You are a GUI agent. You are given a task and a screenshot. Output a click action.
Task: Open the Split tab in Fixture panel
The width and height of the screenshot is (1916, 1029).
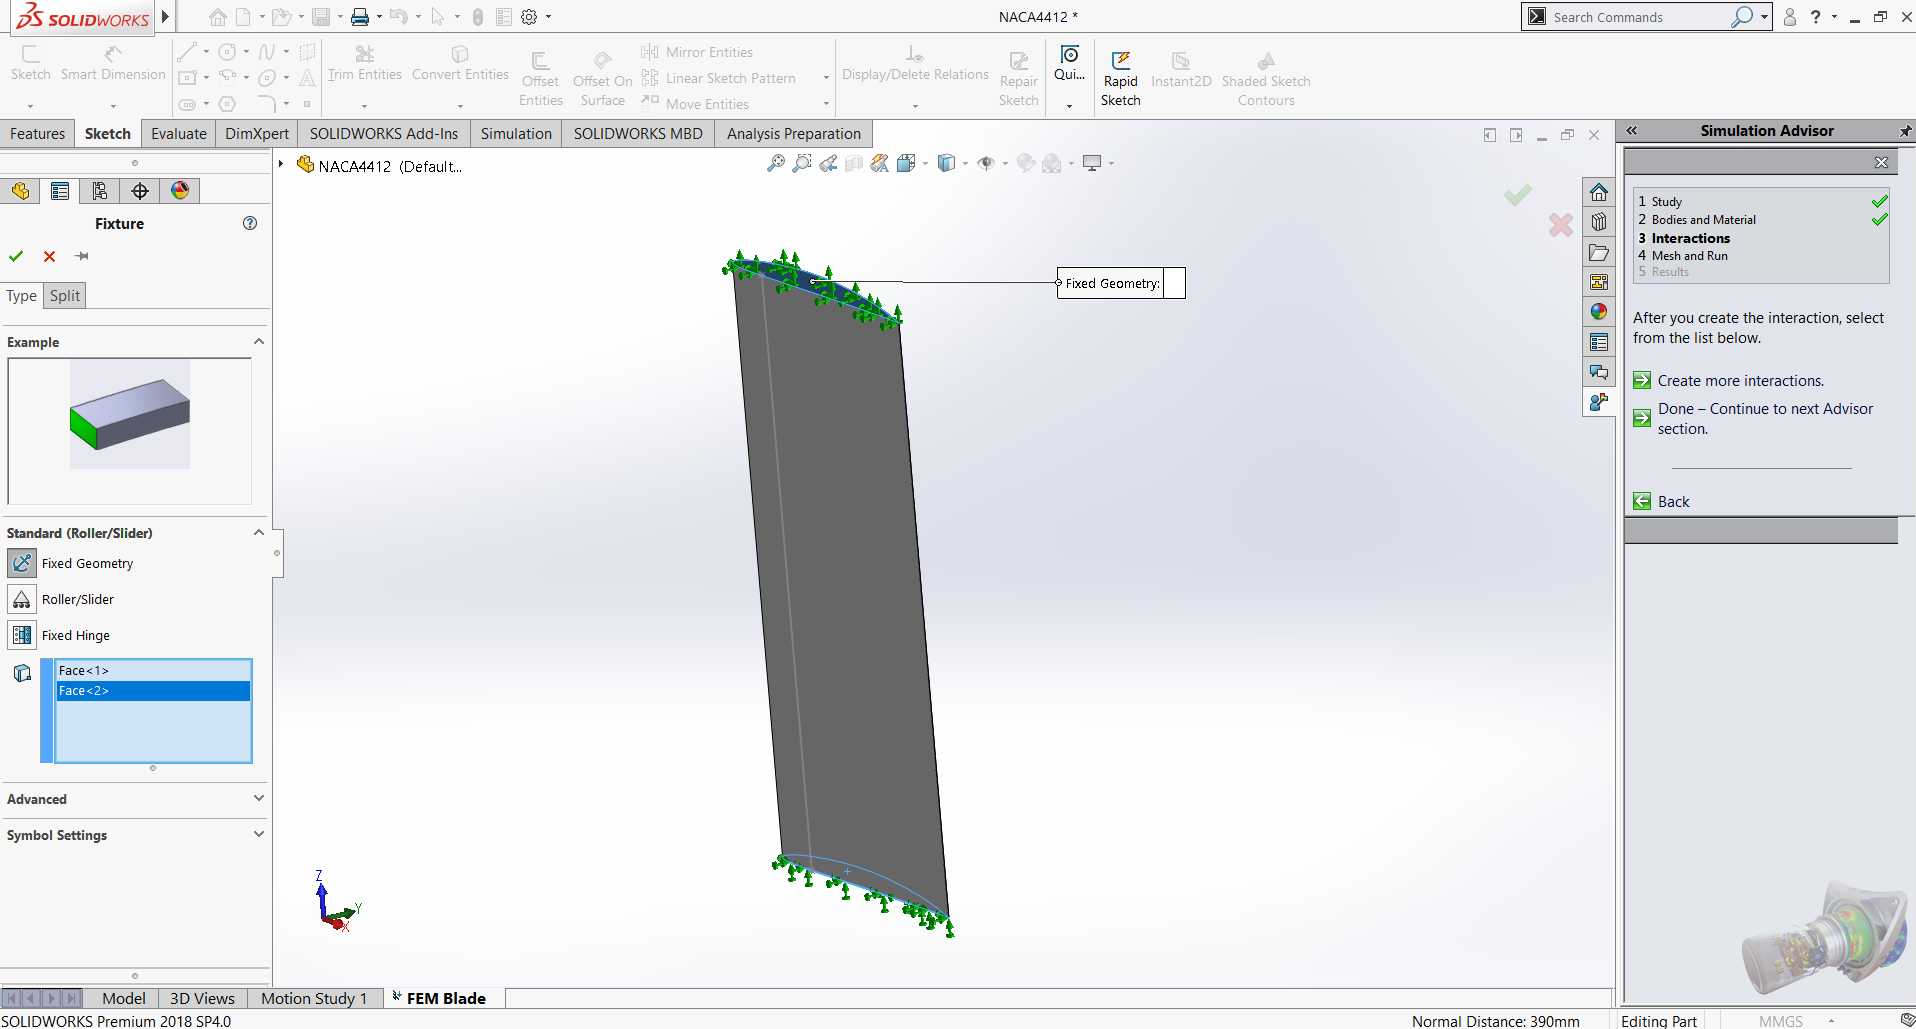pos(65,296)
